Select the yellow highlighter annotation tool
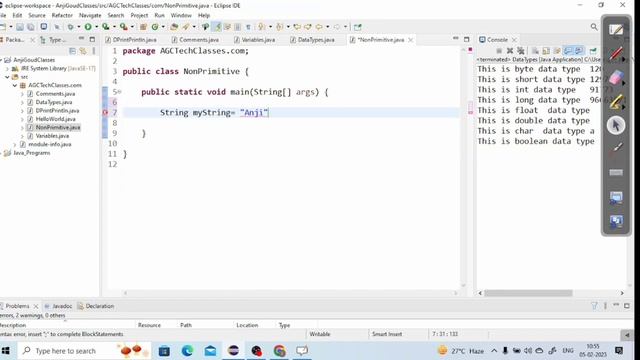Screen dimensions: 640x360 coord(616,101)
